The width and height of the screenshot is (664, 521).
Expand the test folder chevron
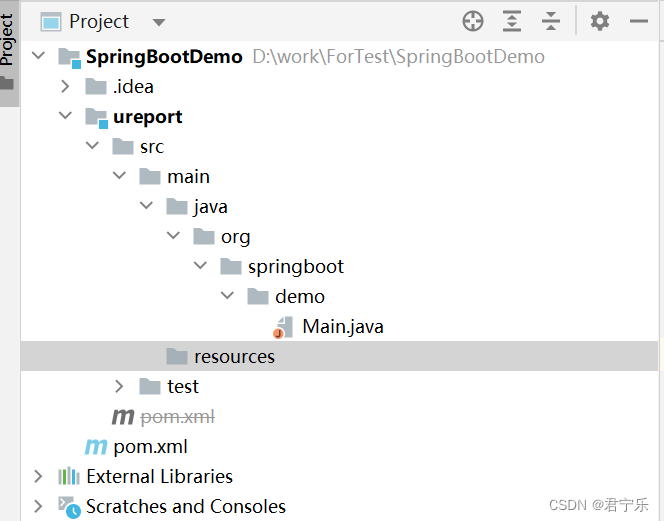coord(119,386)
